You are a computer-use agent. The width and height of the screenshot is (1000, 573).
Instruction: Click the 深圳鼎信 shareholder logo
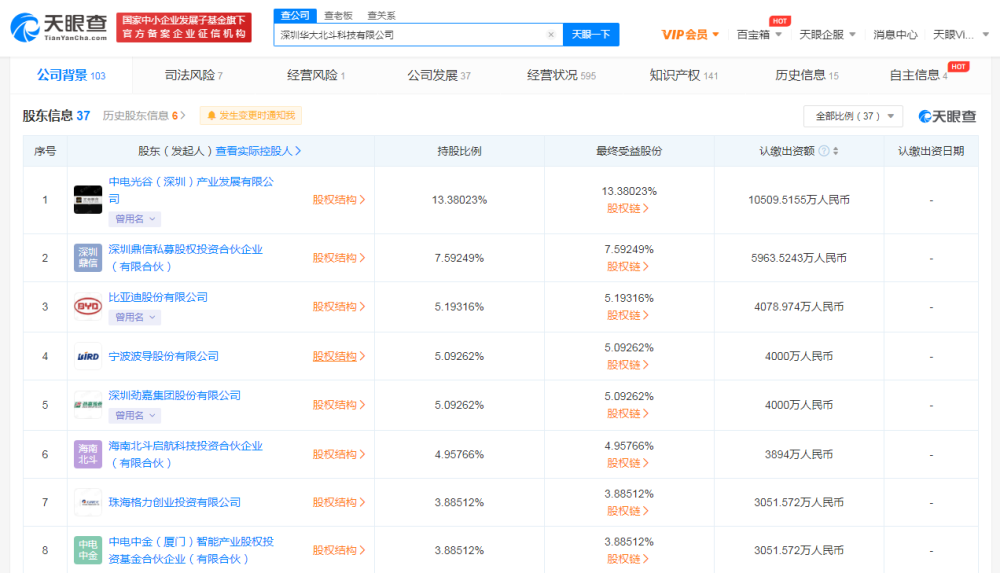coord(88,257)
